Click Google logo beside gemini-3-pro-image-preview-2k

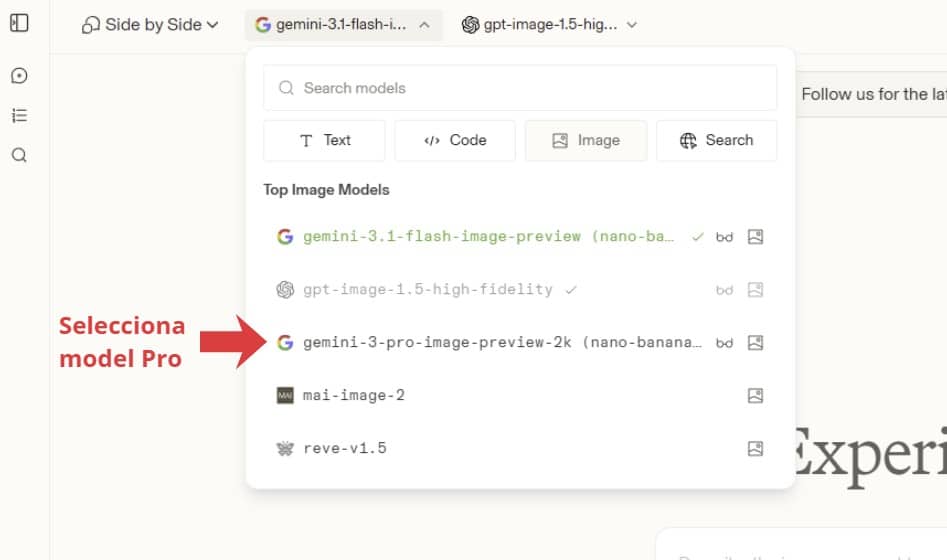(x=285, y=343)
